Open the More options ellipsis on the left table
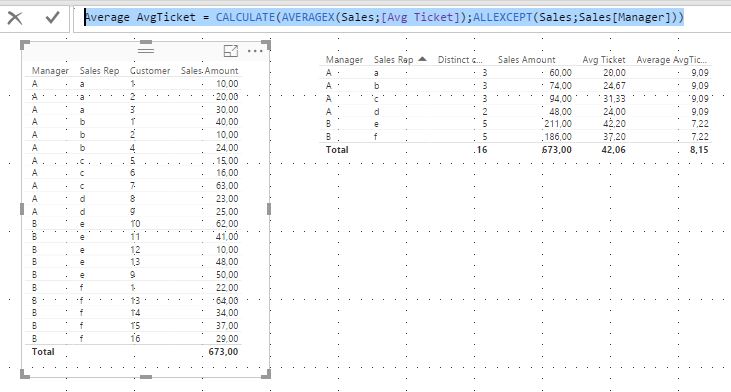 (255, 51)
